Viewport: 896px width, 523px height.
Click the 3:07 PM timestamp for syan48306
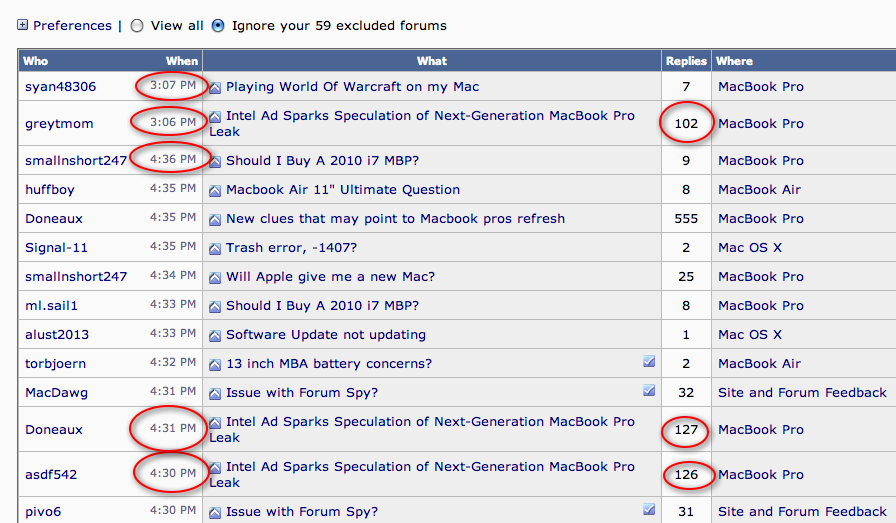[173, 86]
